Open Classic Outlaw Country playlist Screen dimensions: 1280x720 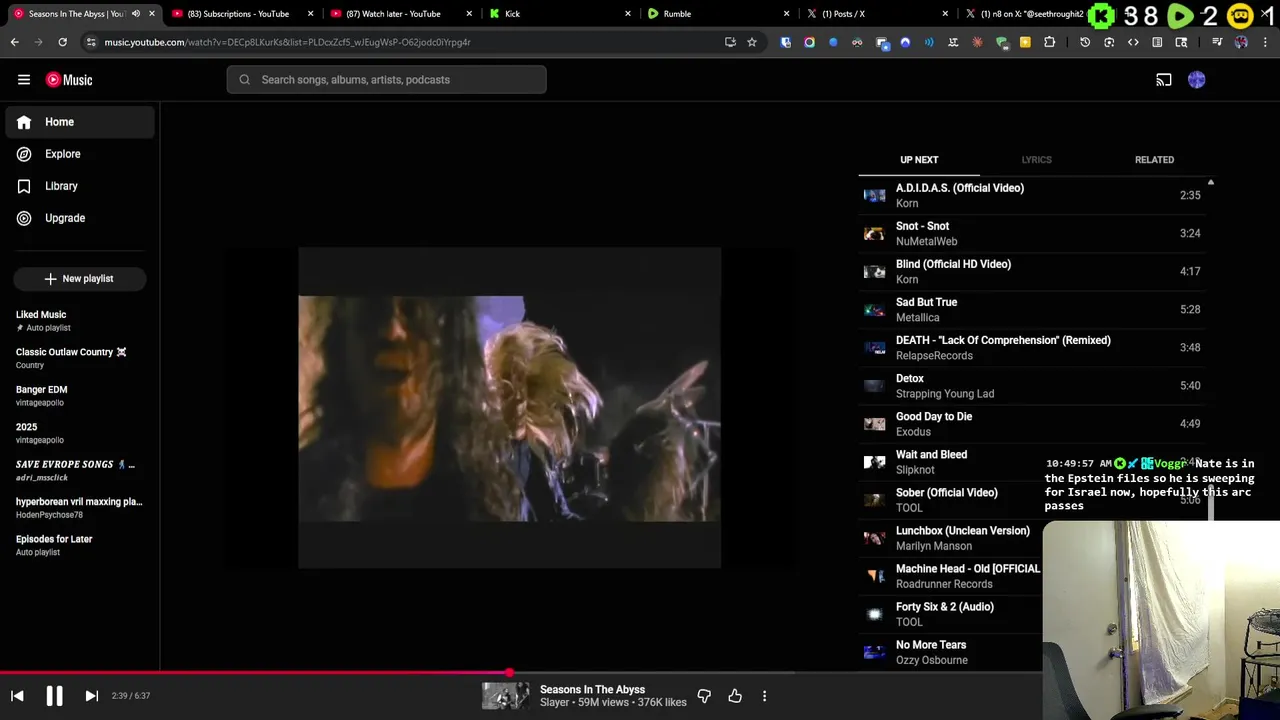(x=80, y=358)
